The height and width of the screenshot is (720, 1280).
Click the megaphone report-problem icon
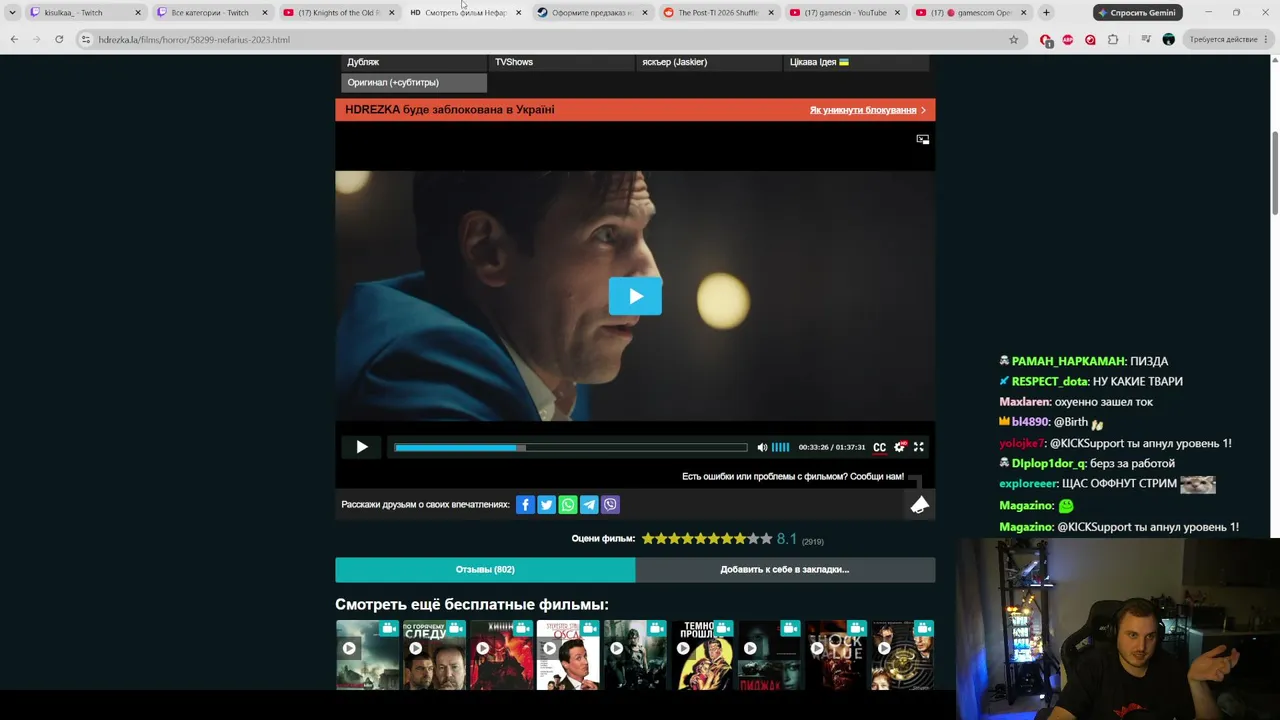point(920,505)
